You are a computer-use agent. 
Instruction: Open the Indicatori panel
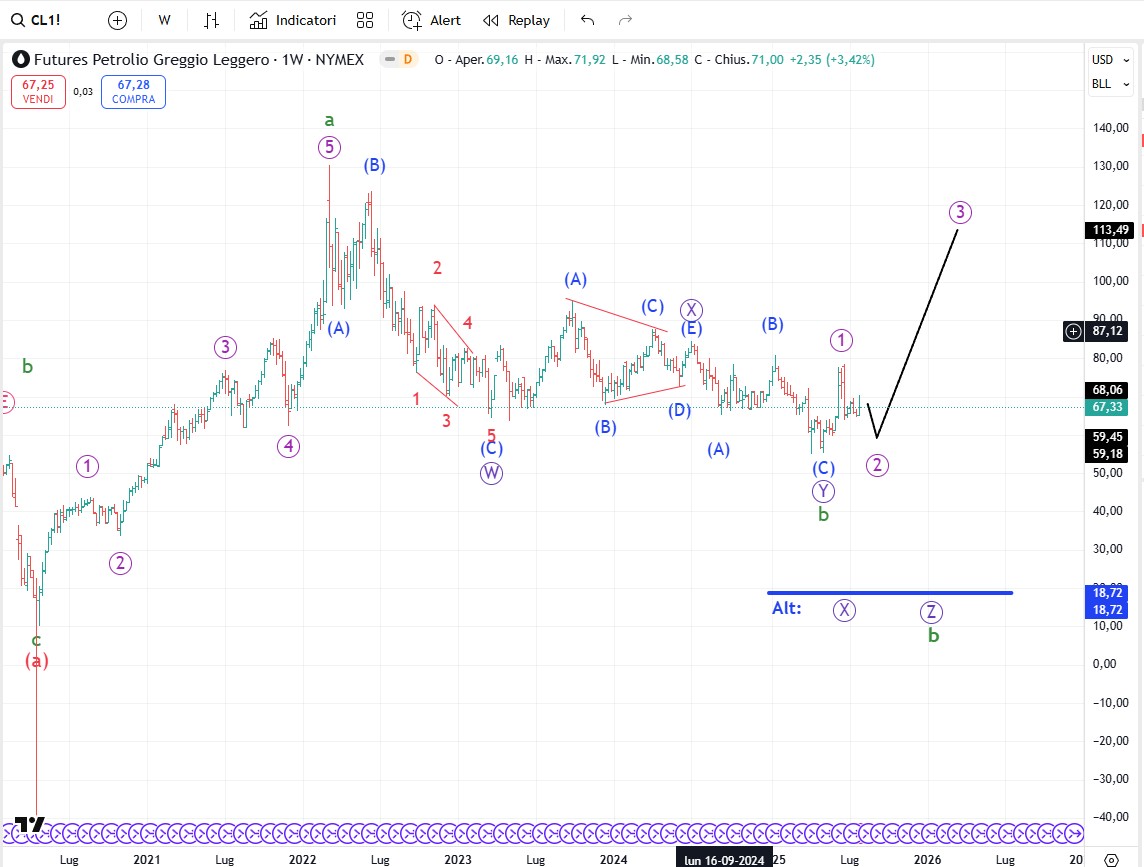tap(293, 20)
